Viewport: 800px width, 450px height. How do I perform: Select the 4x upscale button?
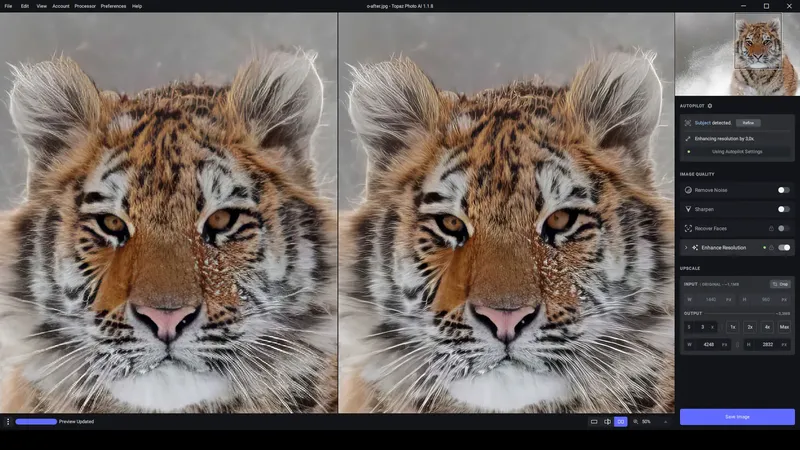[x=767, y=327]
